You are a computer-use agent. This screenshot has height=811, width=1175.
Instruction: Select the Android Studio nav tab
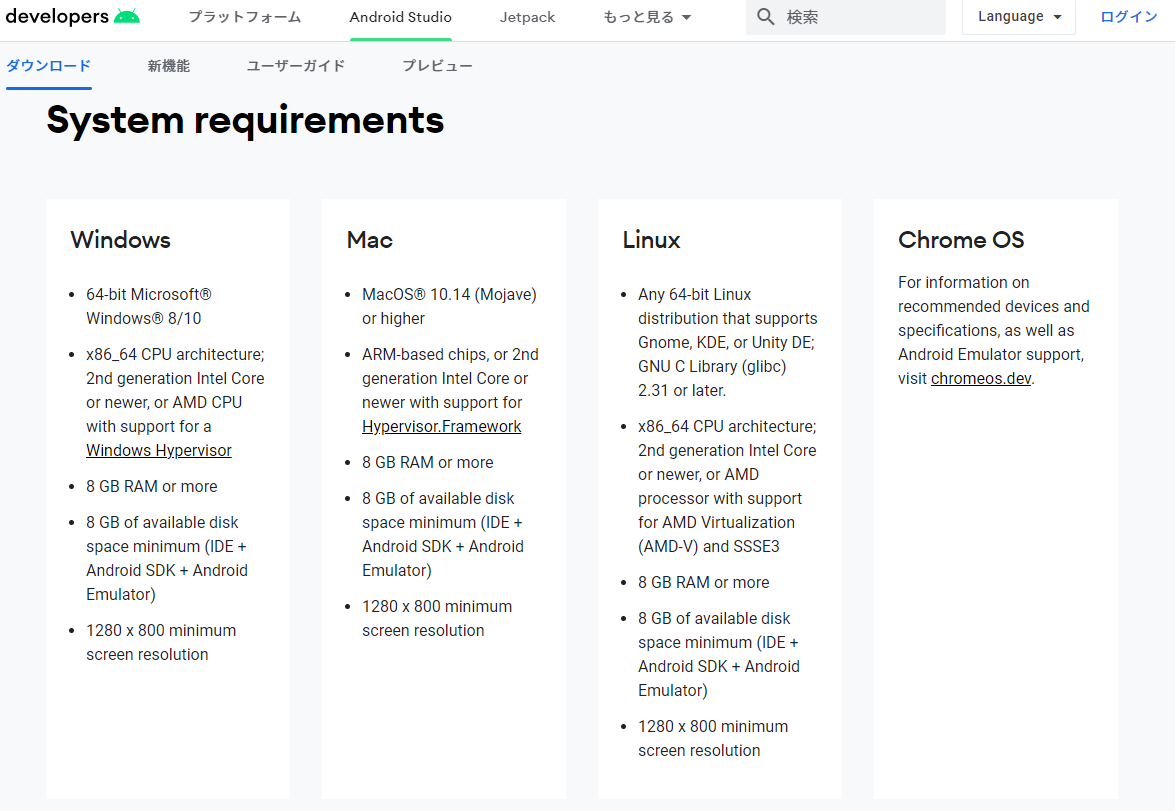pyautogui.click(x=400, y=17)
